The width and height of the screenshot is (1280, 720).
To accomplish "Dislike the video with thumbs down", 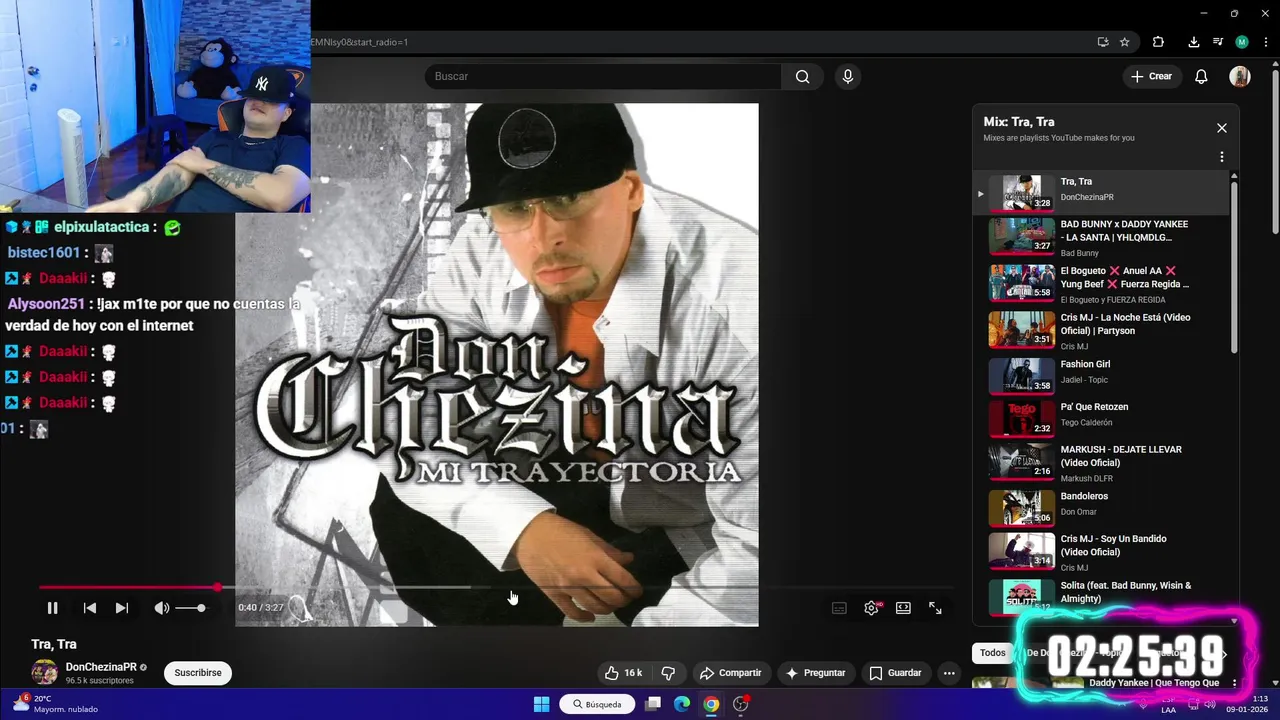I will tap(668, 673).
